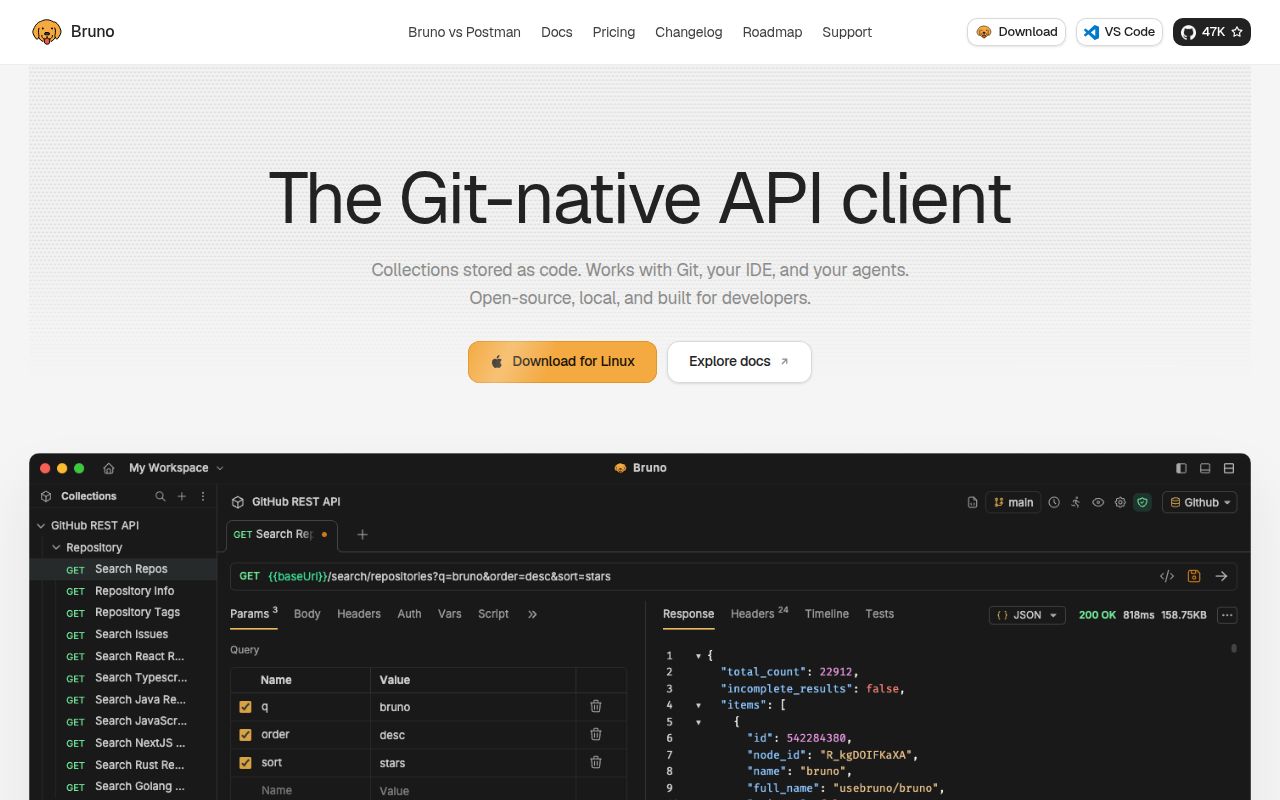This screenshot has height=800, width=1280.
Task: Collapse the Repository folder
Action: (56, 548)
